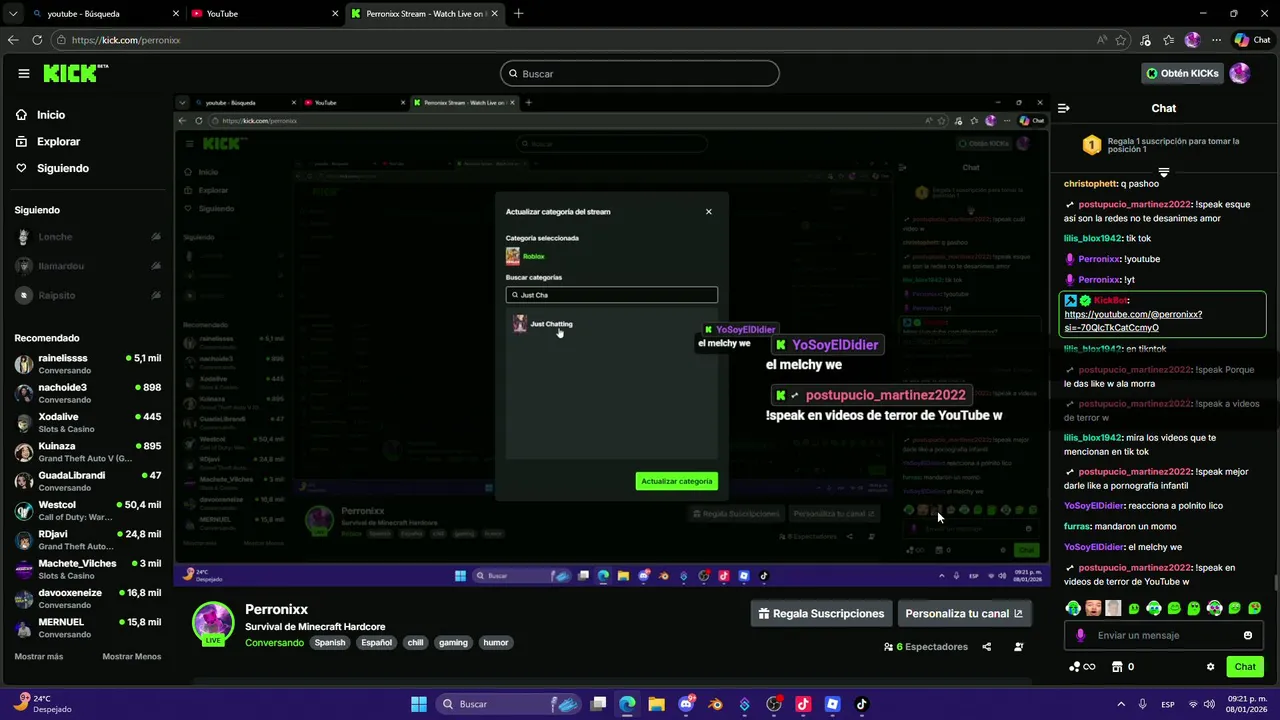Click Mostrar Menos in recommended list
The image size is (1280, 720).
coord(131,656)
